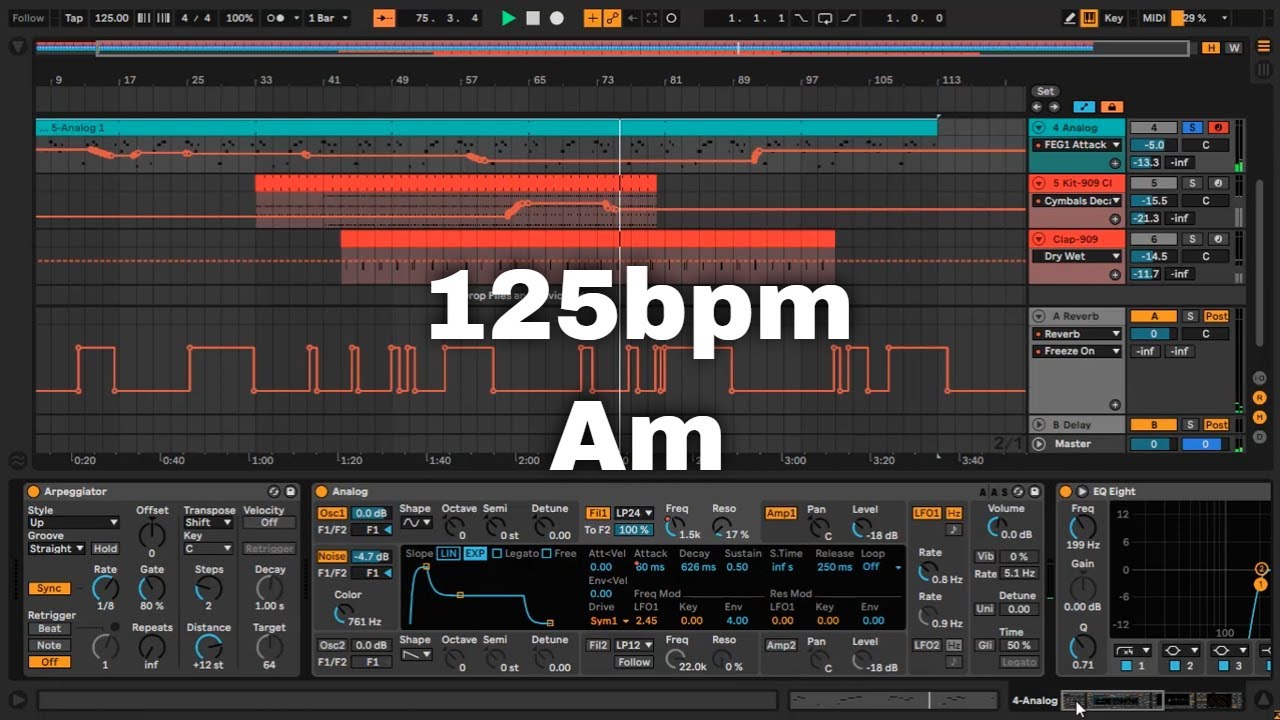Image resolution: width=1280 pixels, height=720 pixels.
Task: Toggle the computer MIDI keyboard icon
Action: tap(1088, 18)
